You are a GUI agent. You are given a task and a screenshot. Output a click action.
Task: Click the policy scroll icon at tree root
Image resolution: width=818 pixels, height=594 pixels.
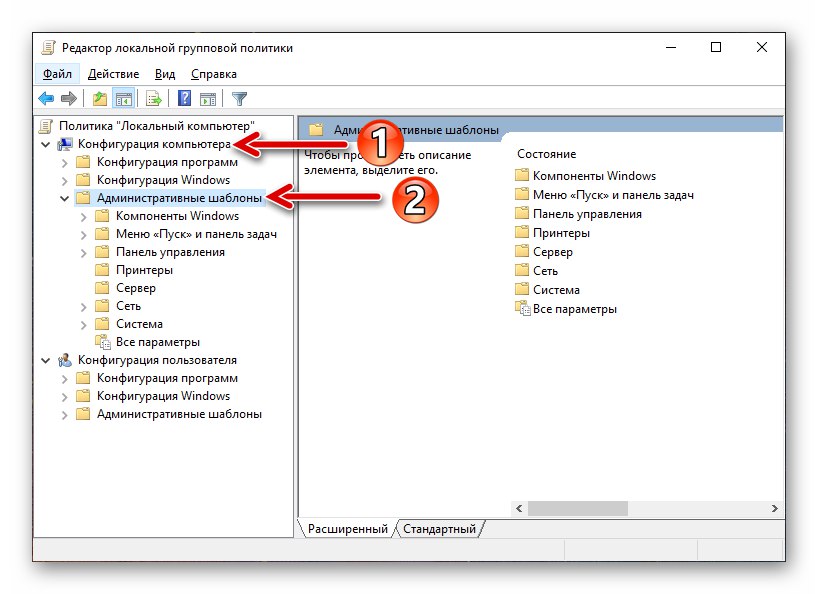pos(46,126)
